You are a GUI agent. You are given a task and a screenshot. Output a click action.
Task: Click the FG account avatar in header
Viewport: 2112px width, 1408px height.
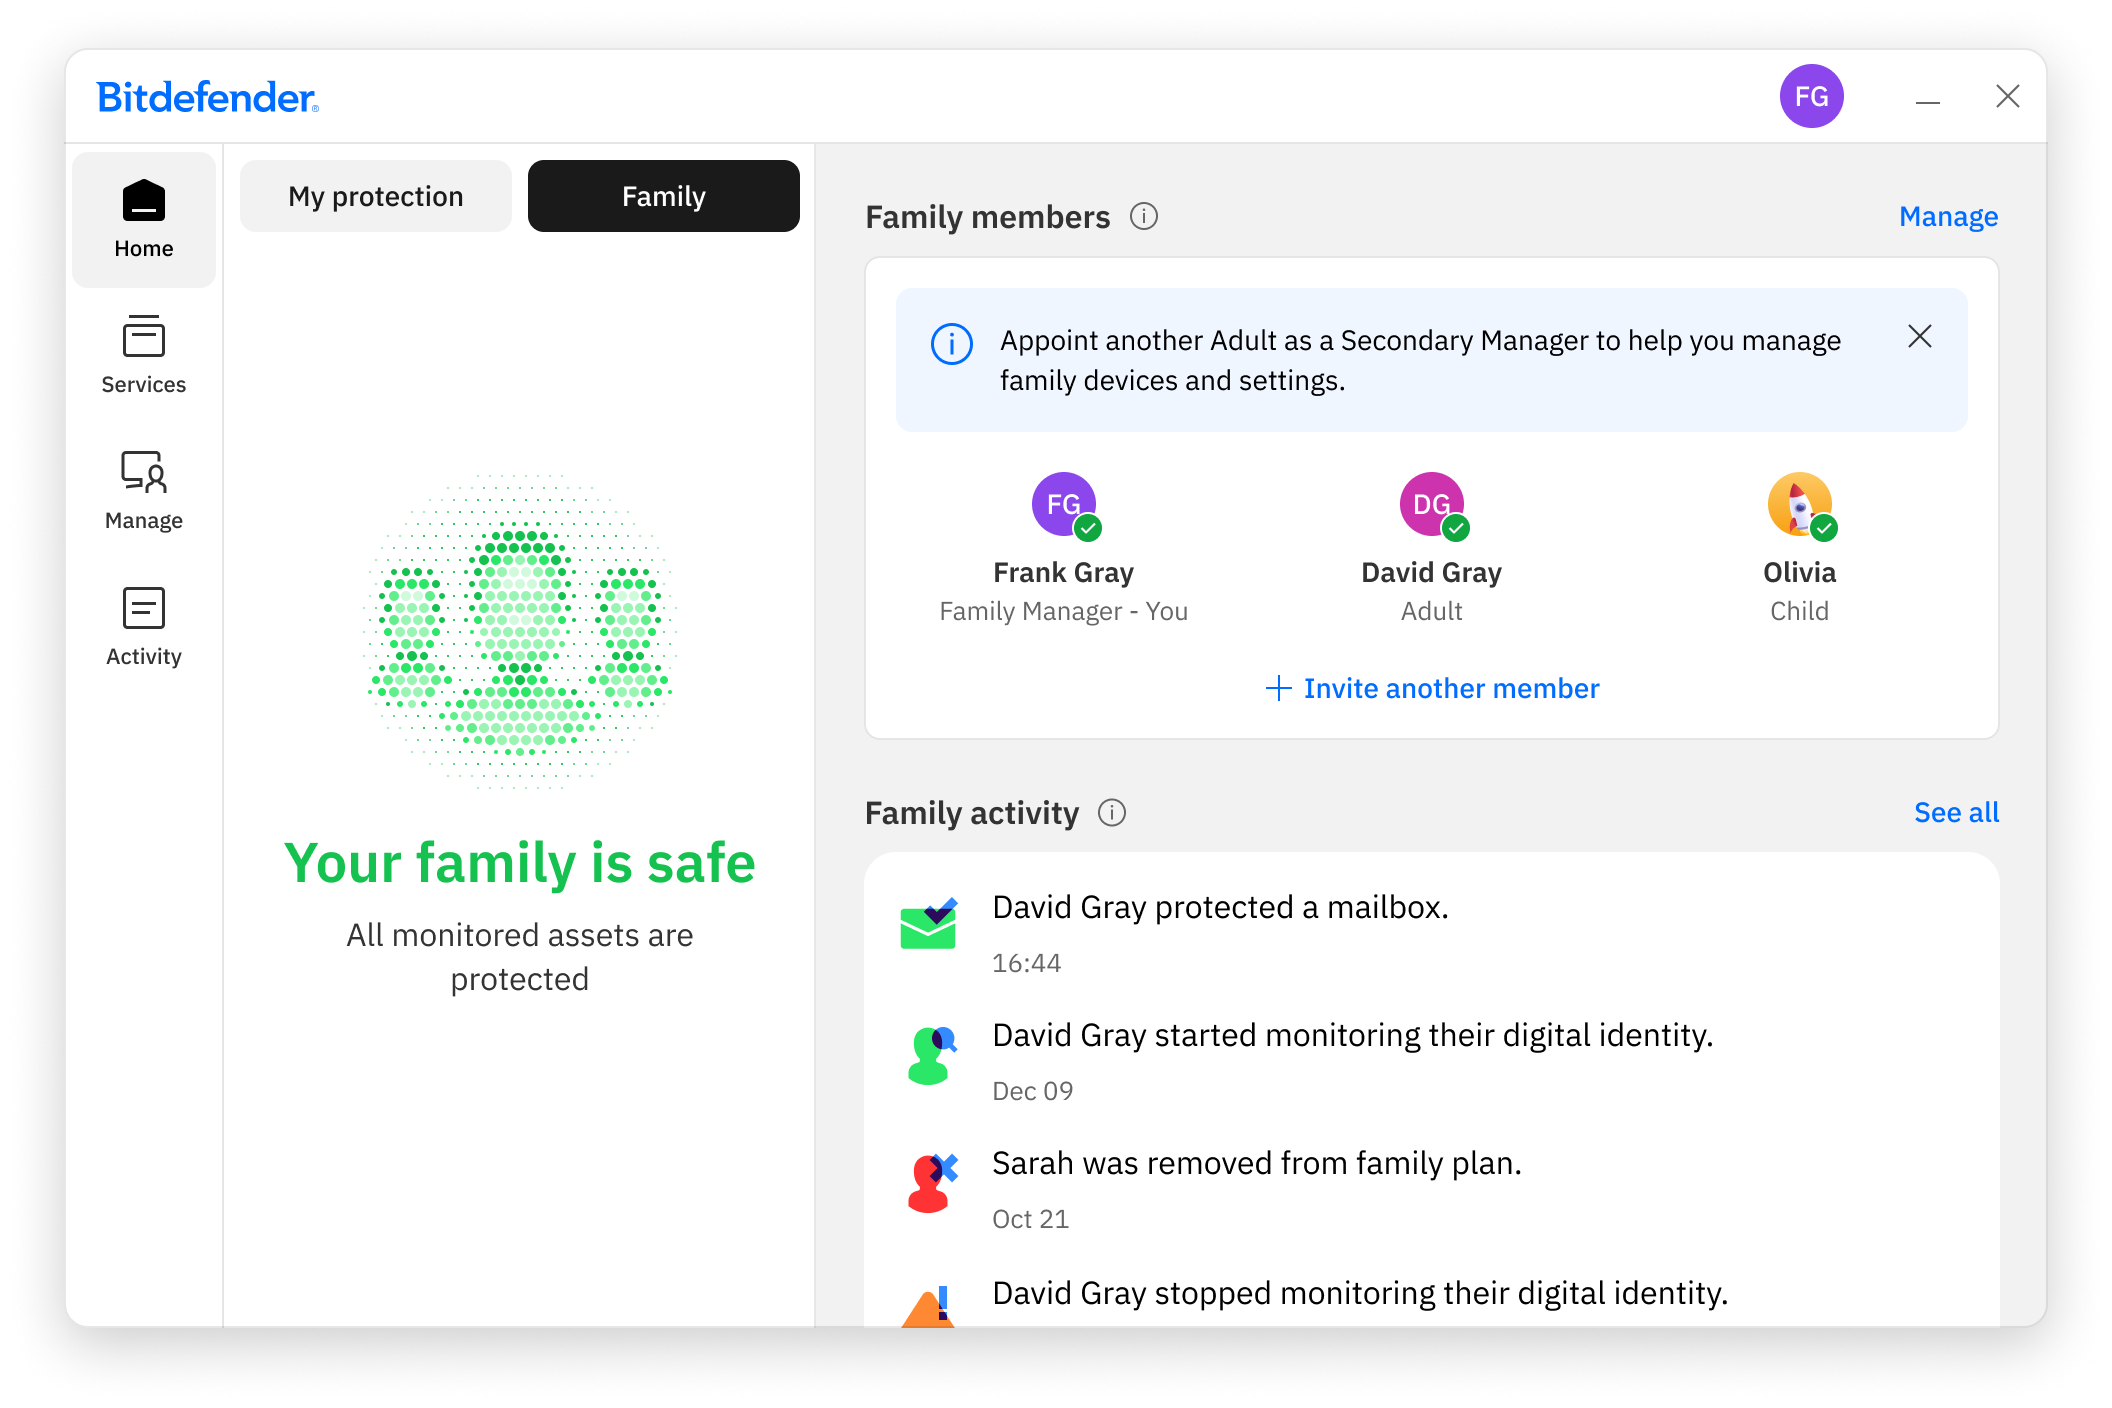click(x=1811, y=97)
